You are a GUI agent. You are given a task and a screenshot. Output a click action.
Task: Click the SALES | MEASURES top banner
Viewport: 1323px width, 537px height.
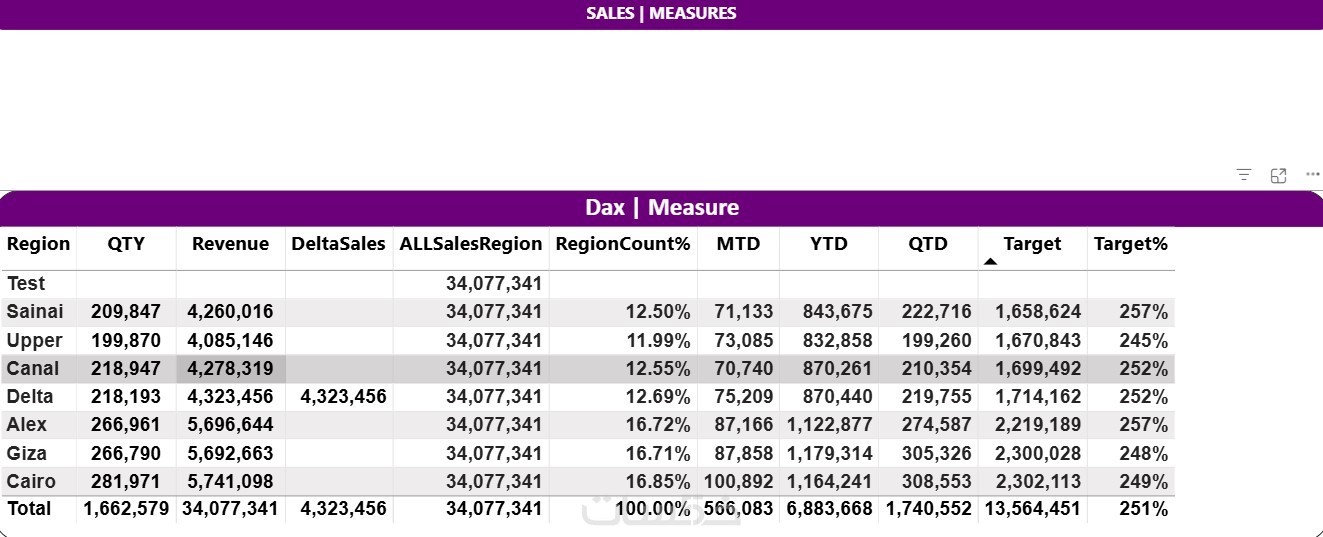point(661,13)
